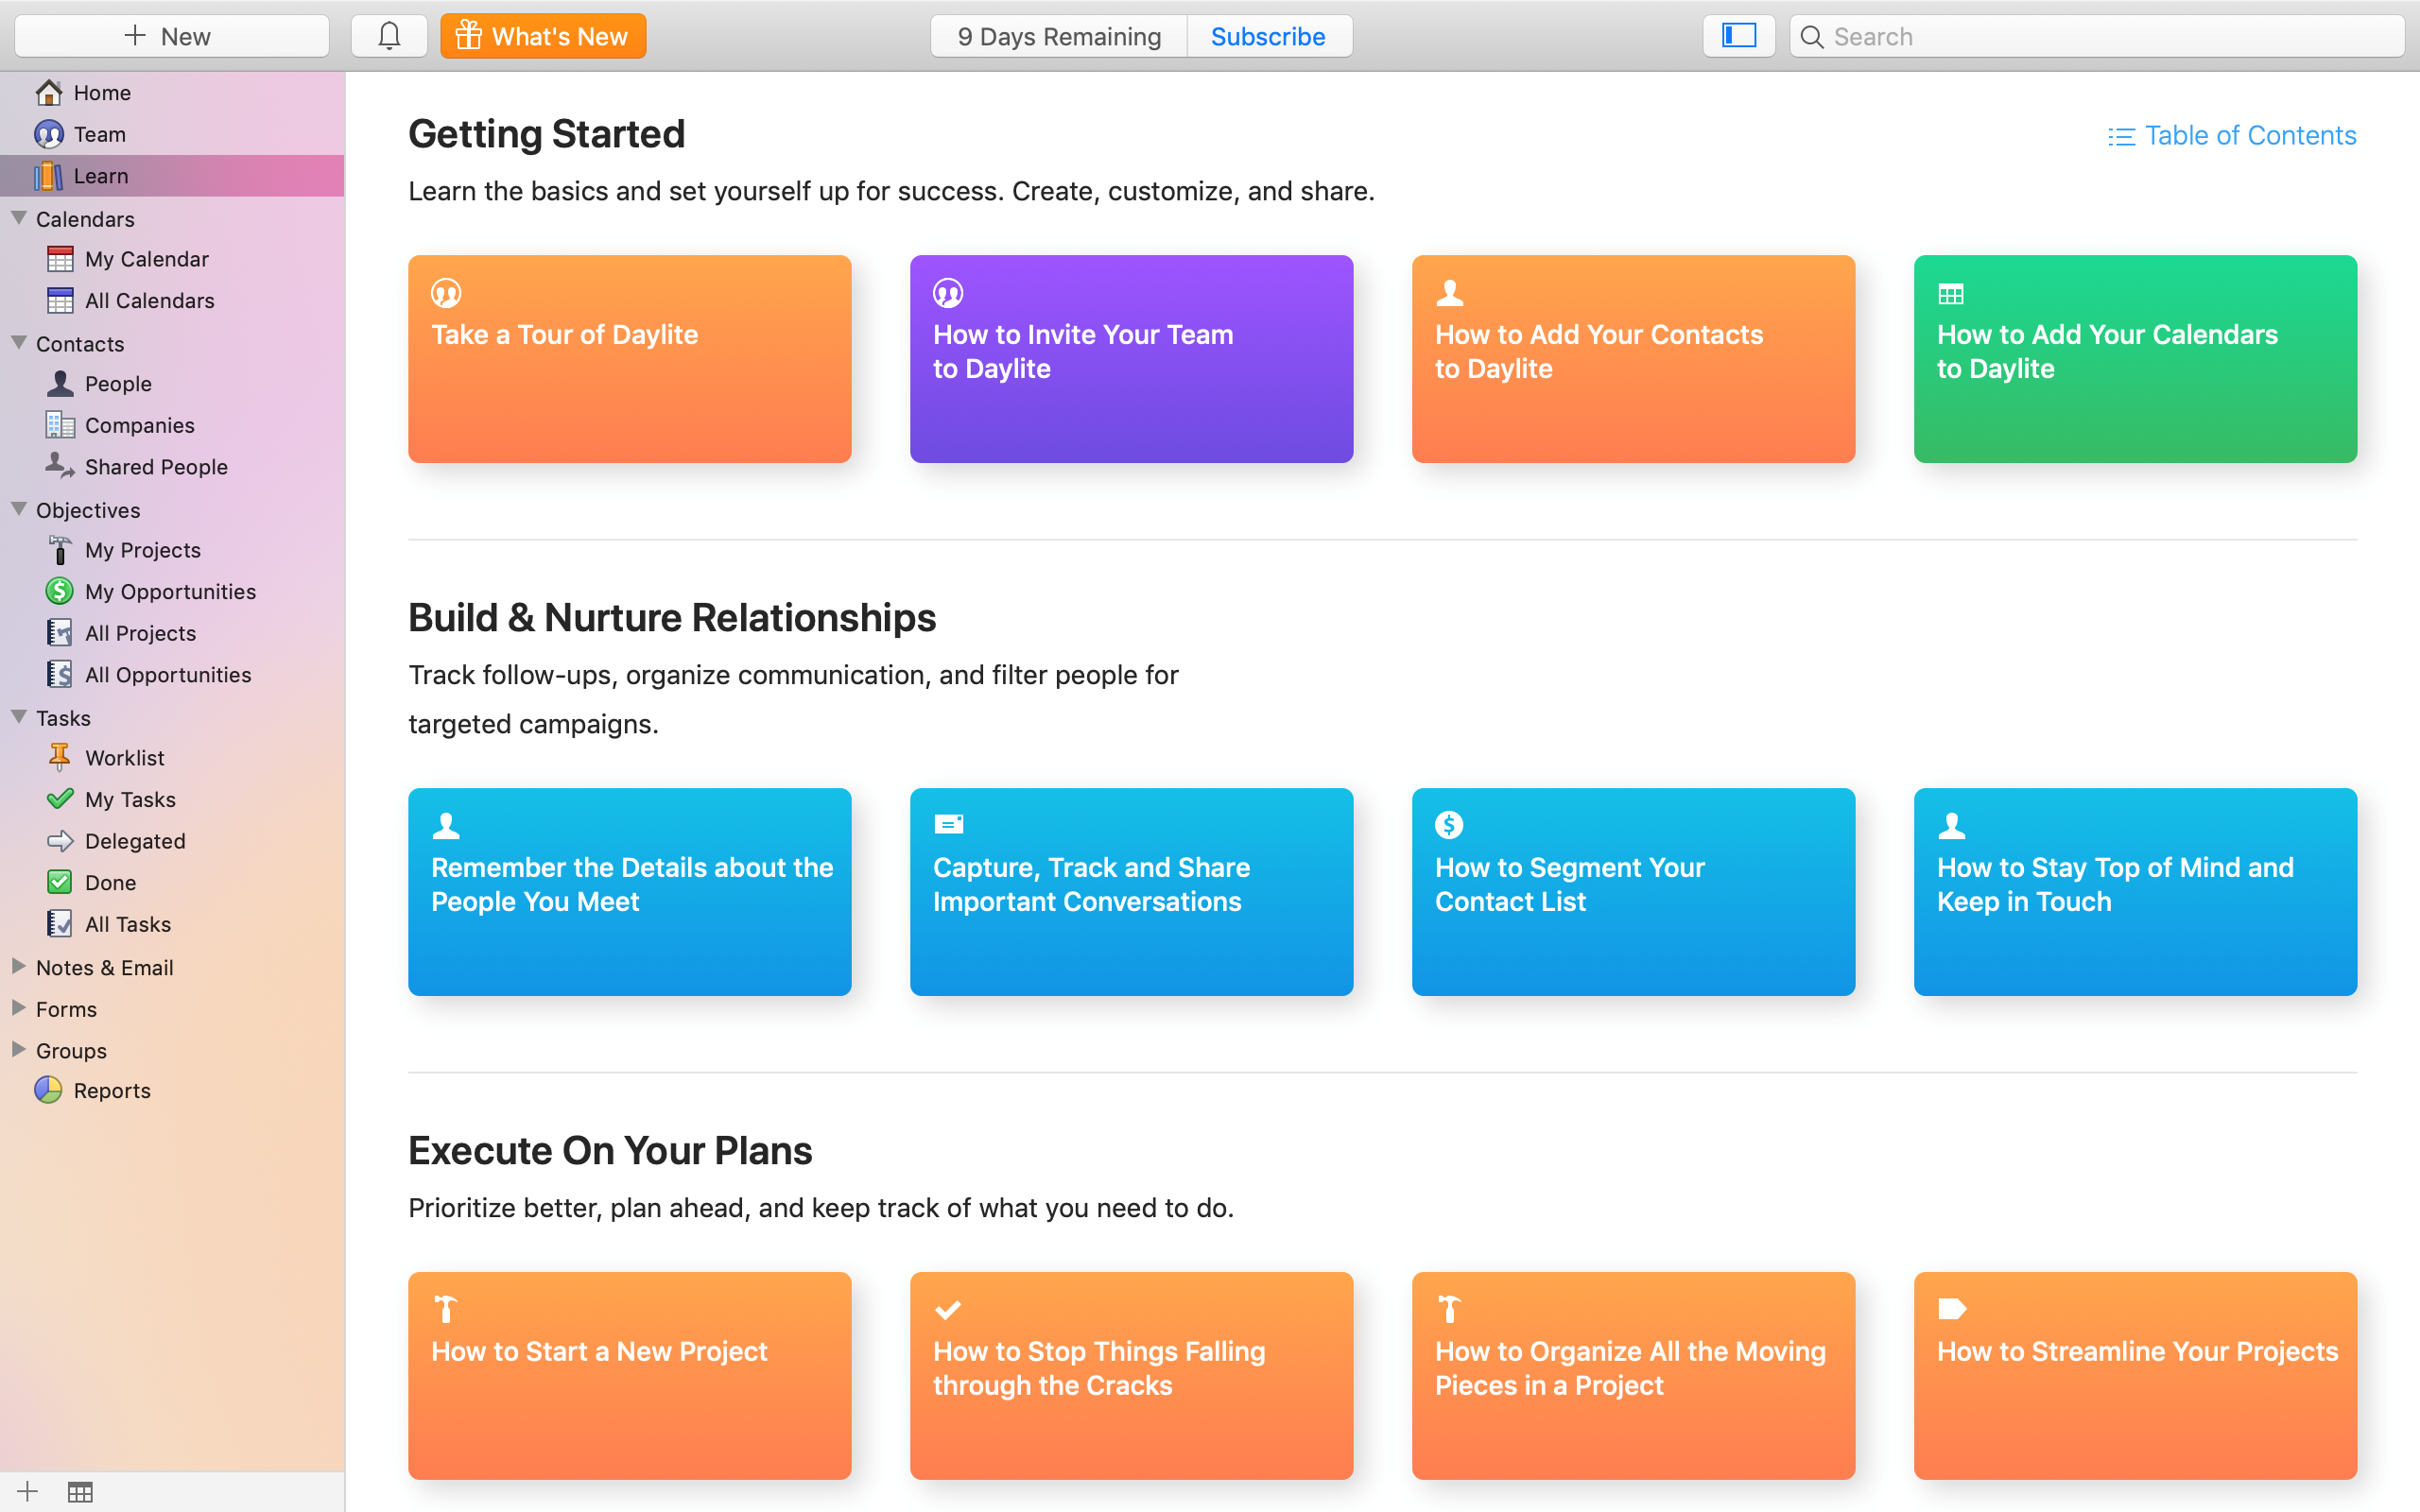Open How to Add Your Calendars card
Image resolution: width=2420 pixels, height=1512 pixels.
(x=2136, y=359)
